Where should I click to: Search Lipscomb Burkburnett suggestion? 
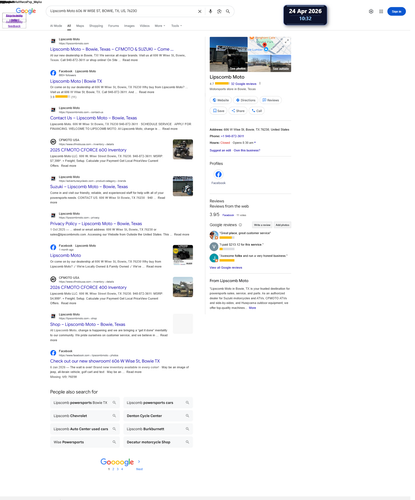158,429
